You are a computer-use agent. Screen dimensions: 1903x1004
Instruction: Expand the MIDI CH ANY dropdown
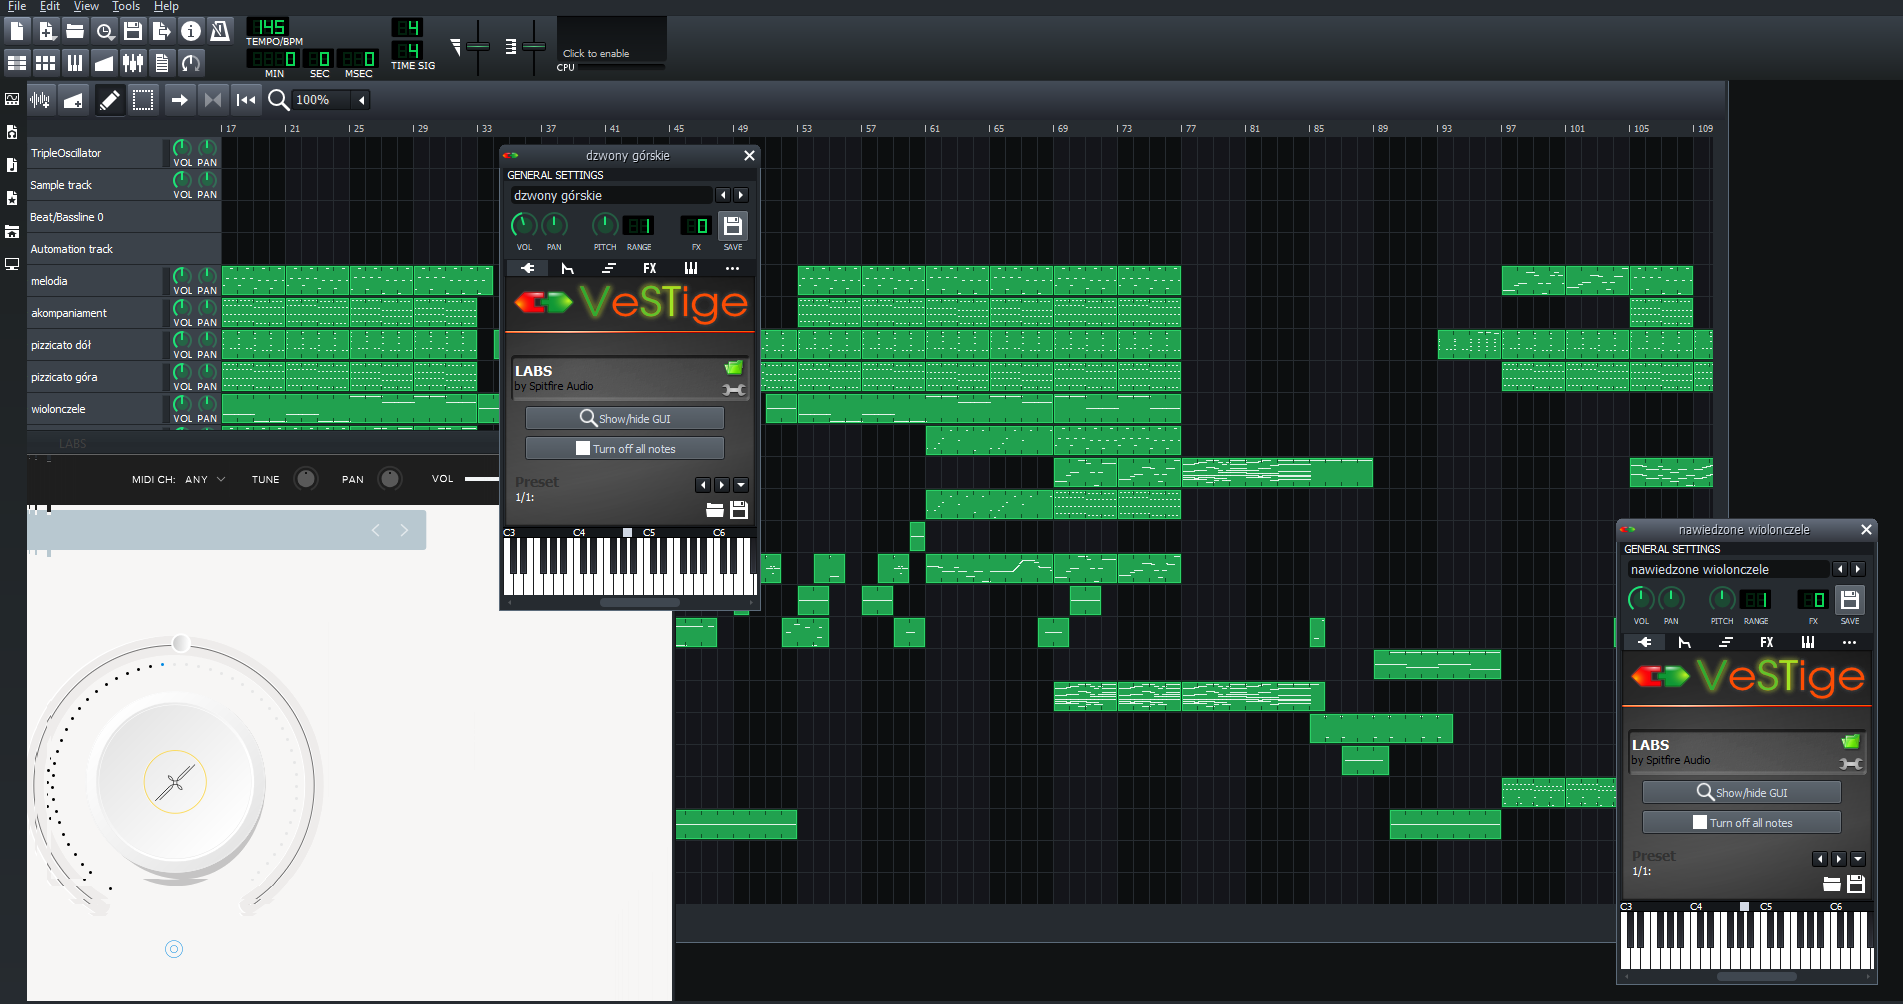click(x=221, y=480)
